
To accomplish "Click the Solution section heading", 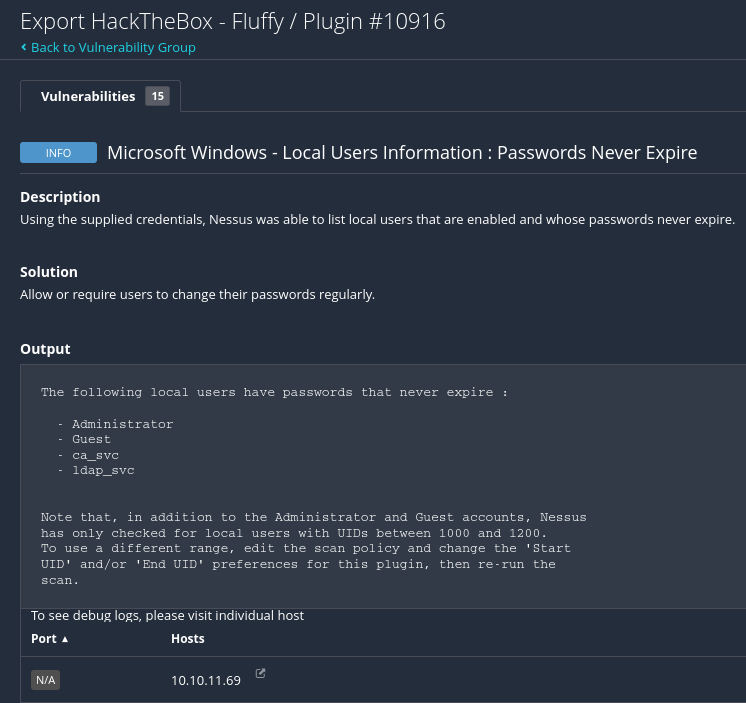I will pyautogui.click(x=49, y=272).
